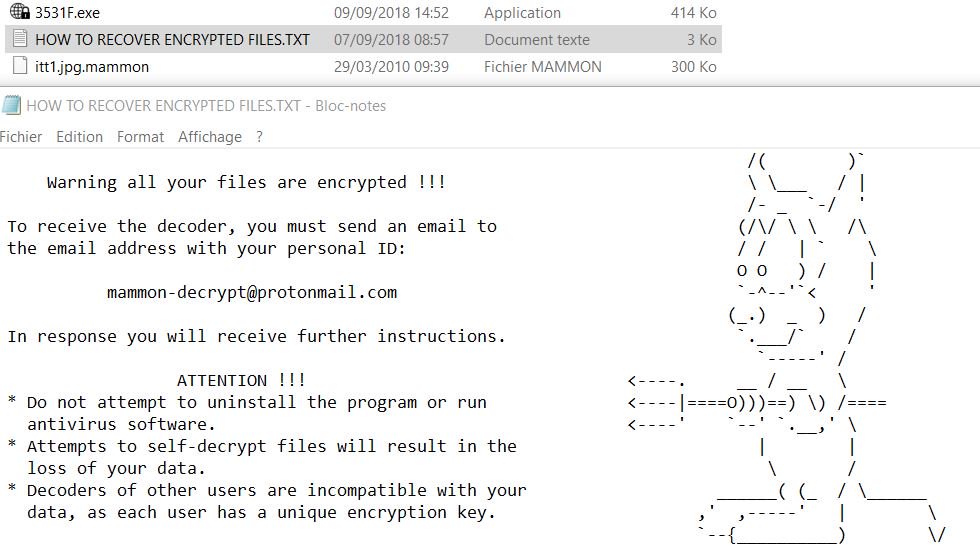Click the itt1.jpg.mammon file icon
The width and height of the screenshot is (980, 560).
pyautogui.click(x=20, y=67)
